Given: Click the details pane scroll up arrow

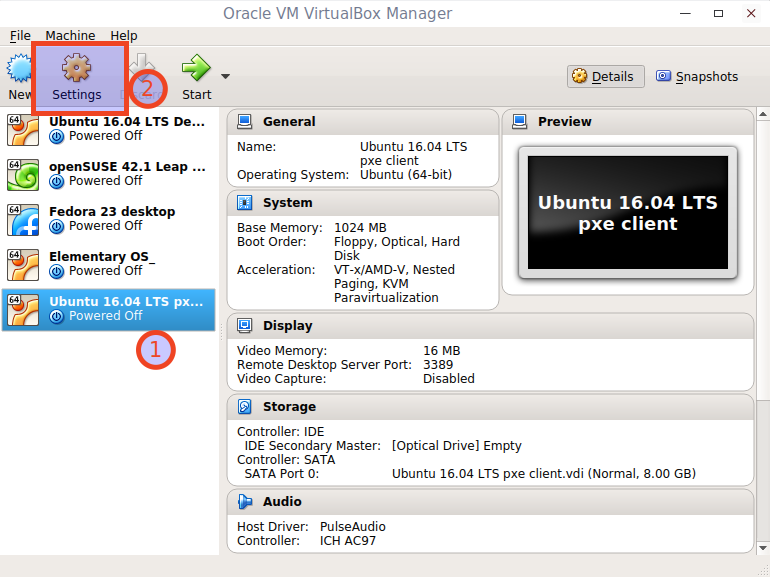Looking at the screenshot, I should coord(763,114).
